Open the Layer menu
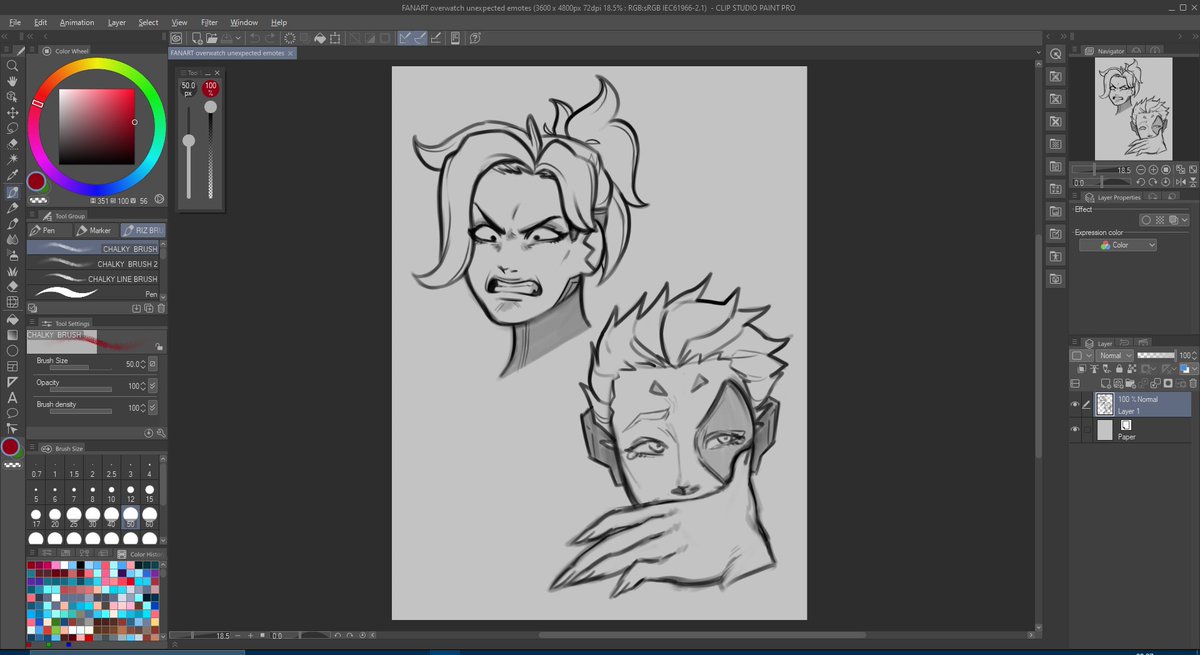Screen dimensions: 1200x655 (x=117, y=22)
